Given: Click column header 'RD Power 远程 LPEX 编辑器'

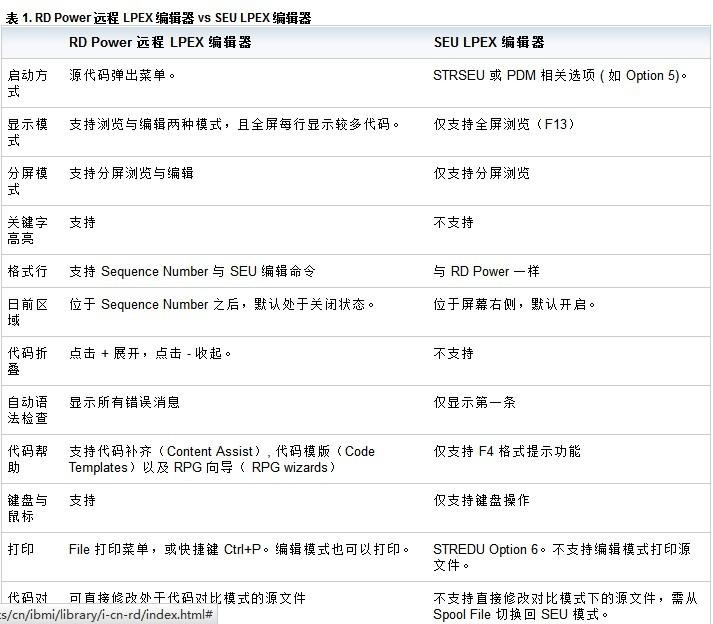Looking at the screenshot, I should pyautogui.click(x=160, y=42).
